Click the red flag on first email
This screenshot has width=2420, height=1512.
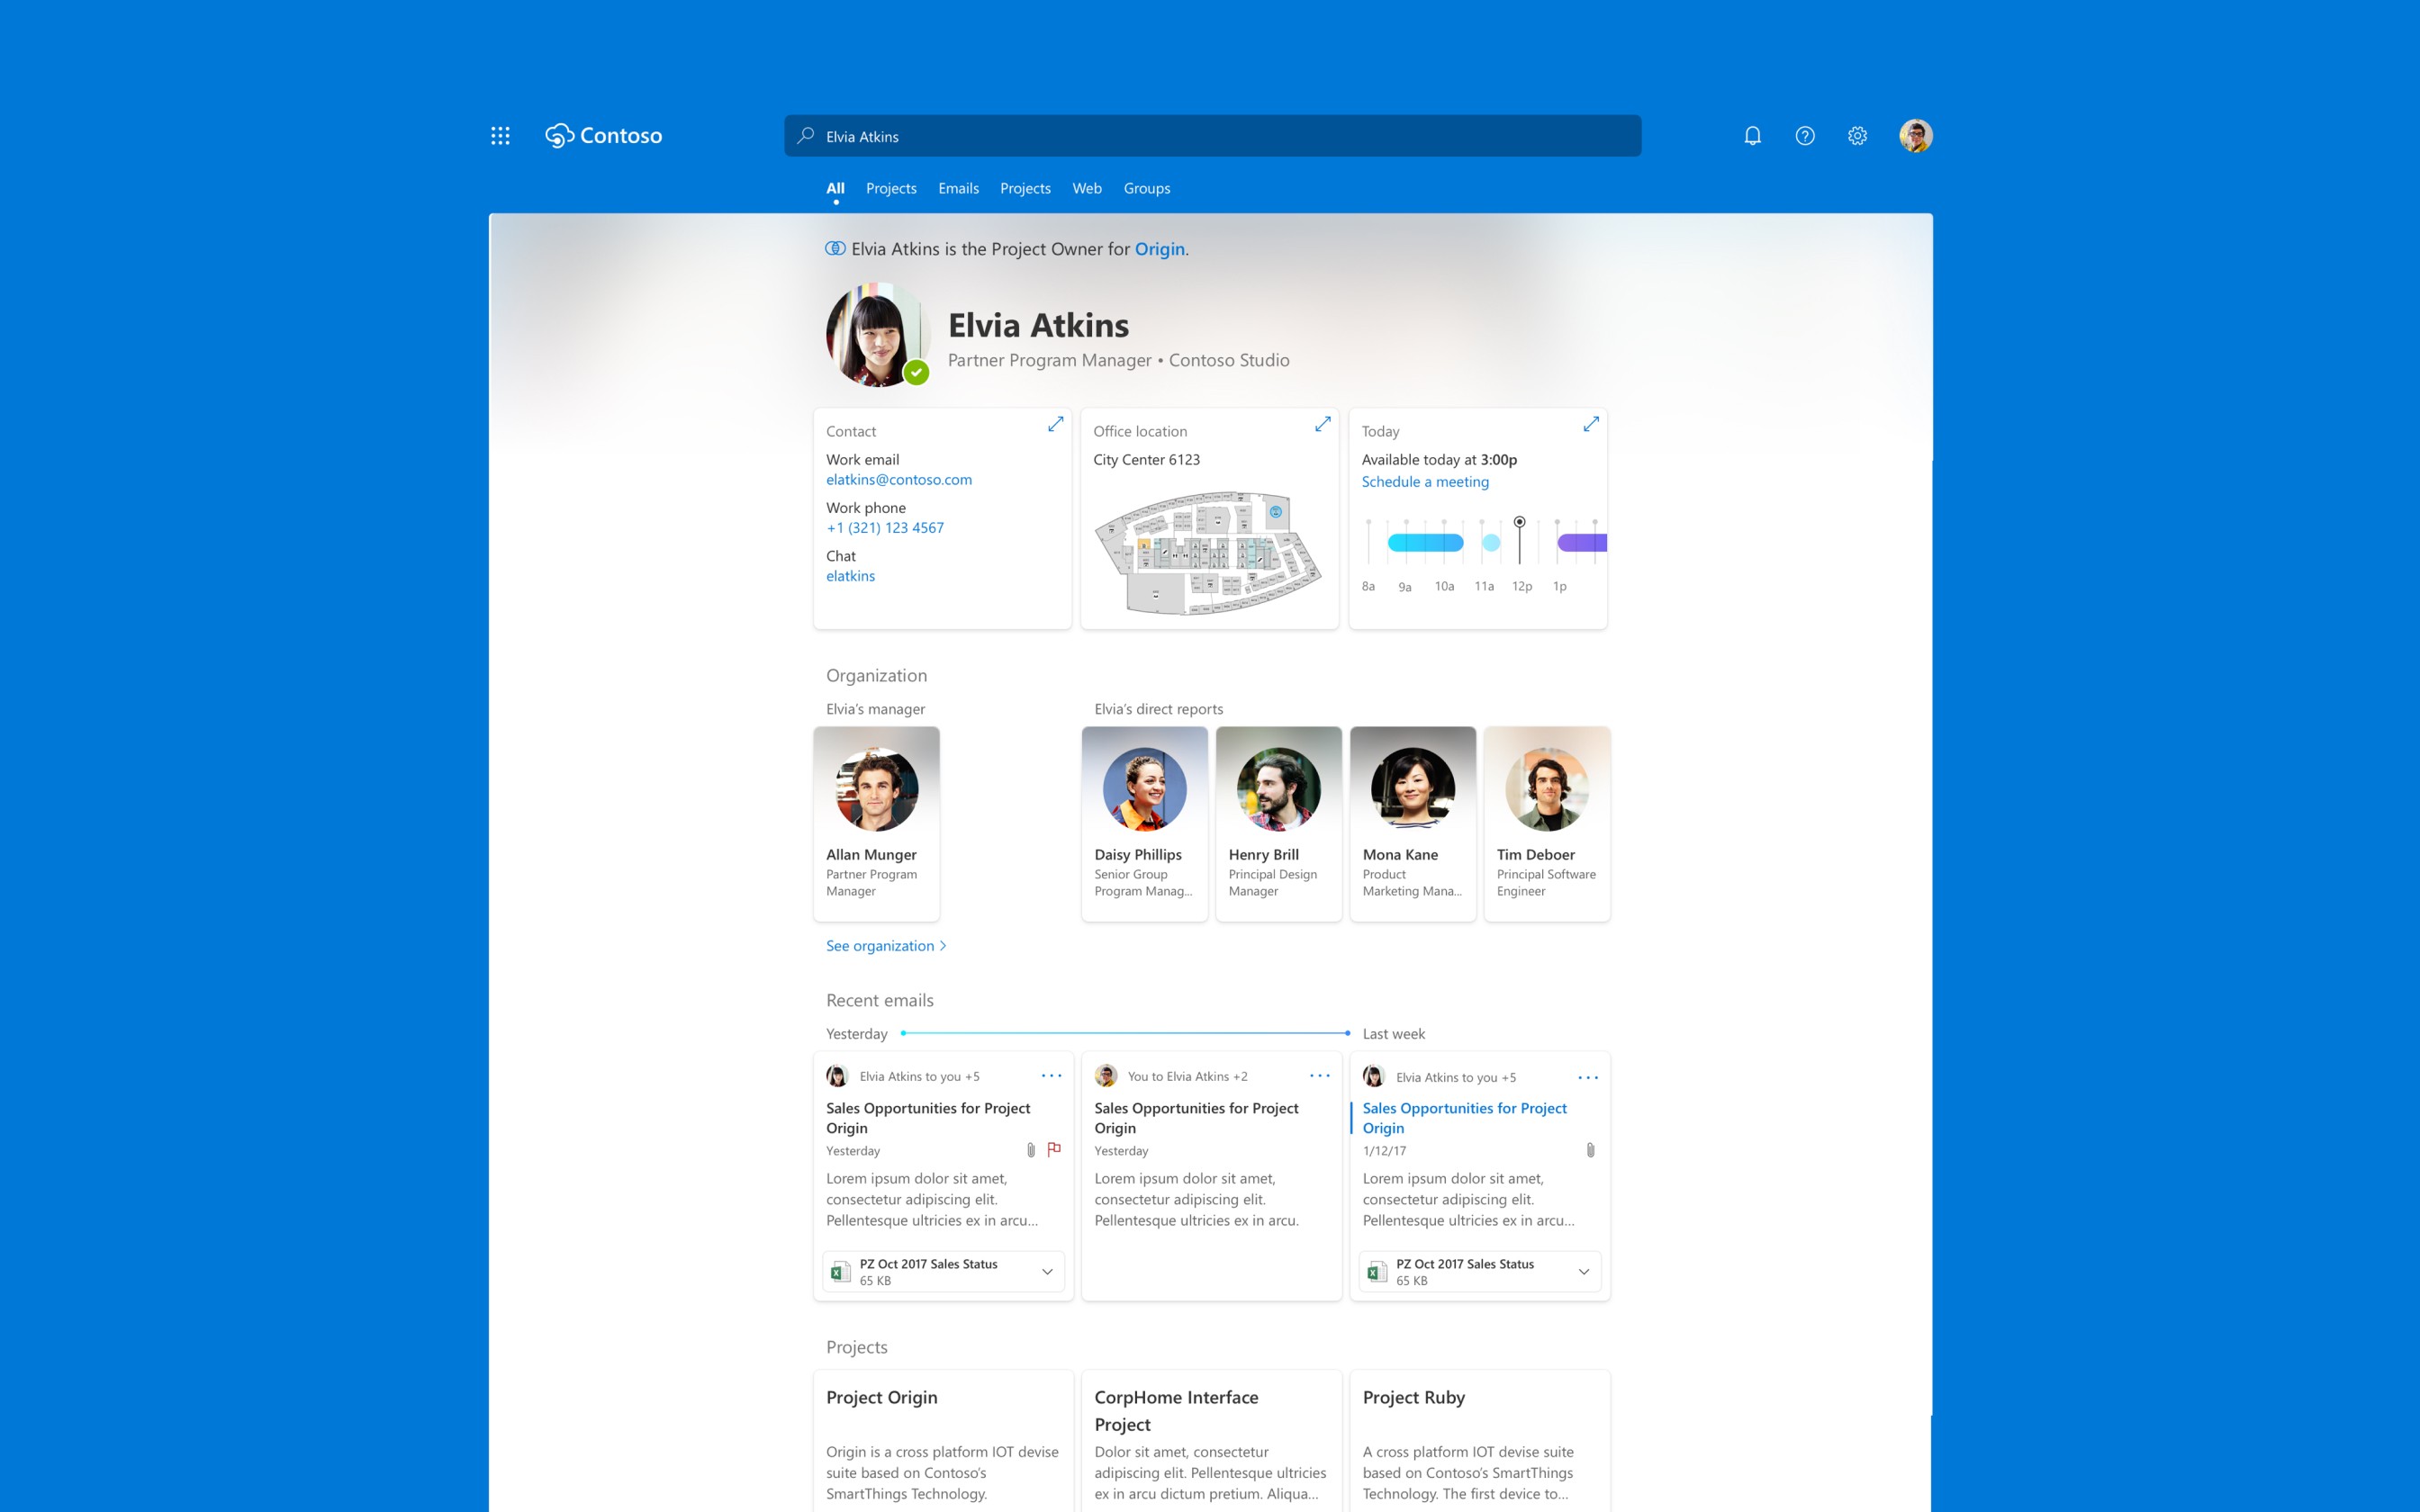pos(1054,1150)
